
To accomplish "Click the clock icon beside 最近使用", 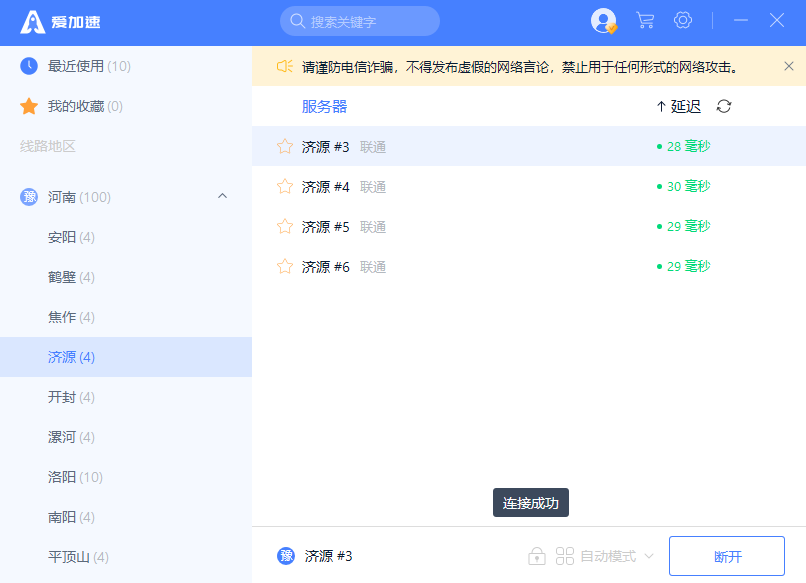I will point(29,66).
